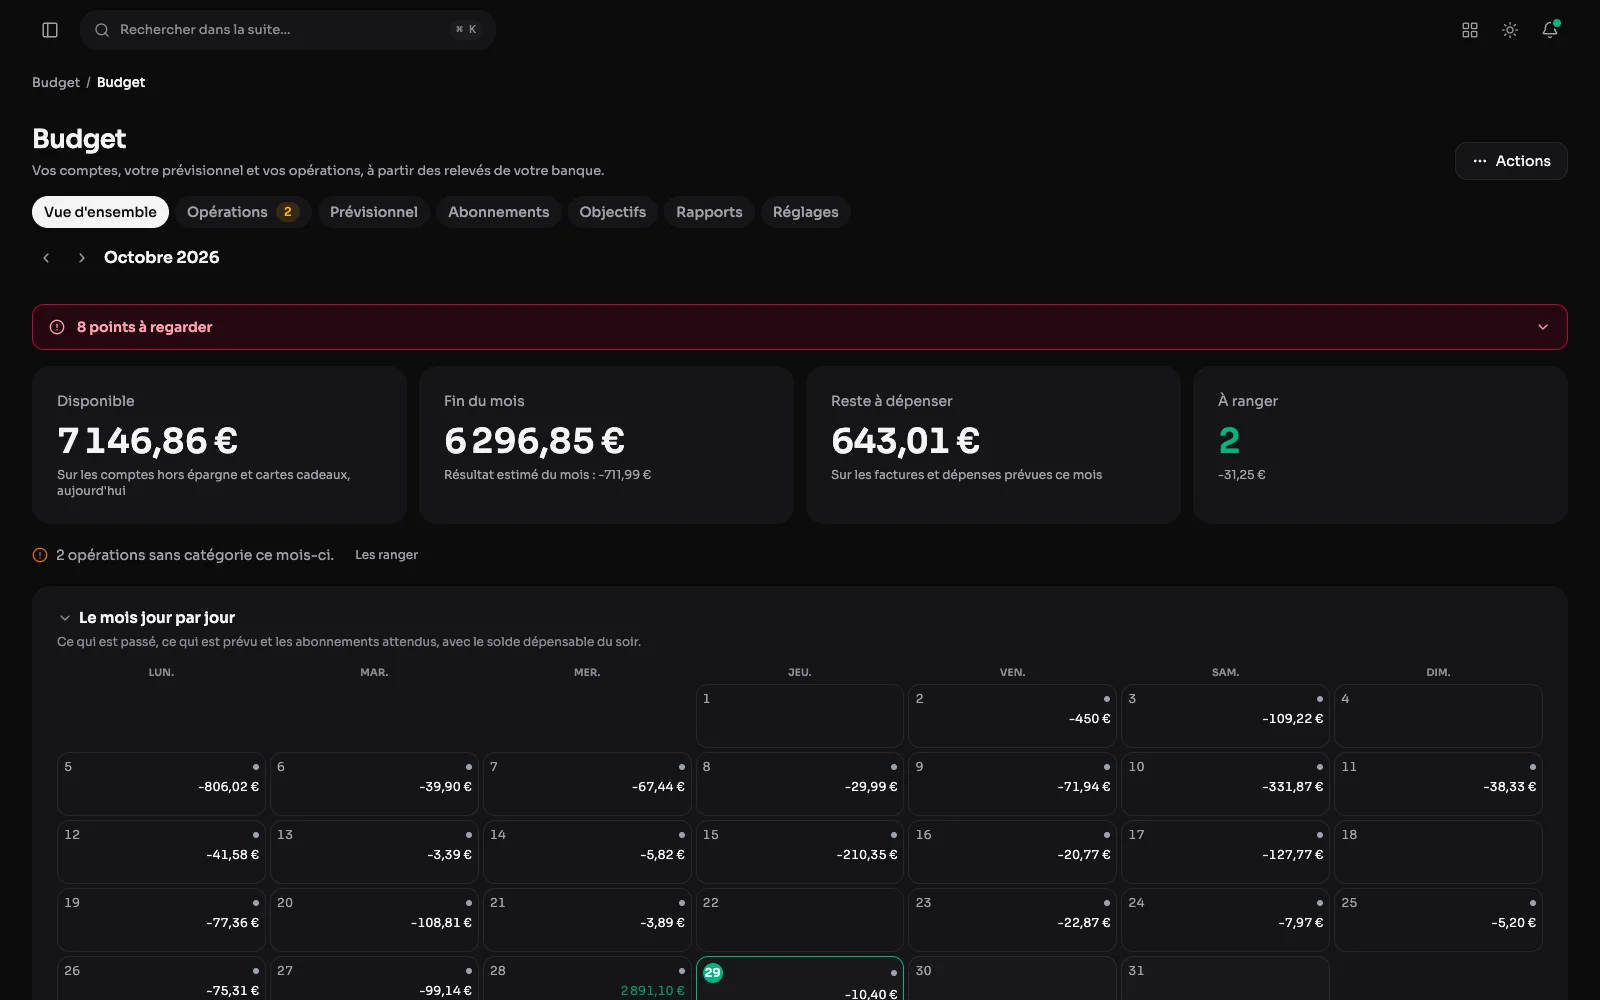
Task: Click the Budget breadcrumb parent link
Action: pyautogui.click(x=56, y=82)
